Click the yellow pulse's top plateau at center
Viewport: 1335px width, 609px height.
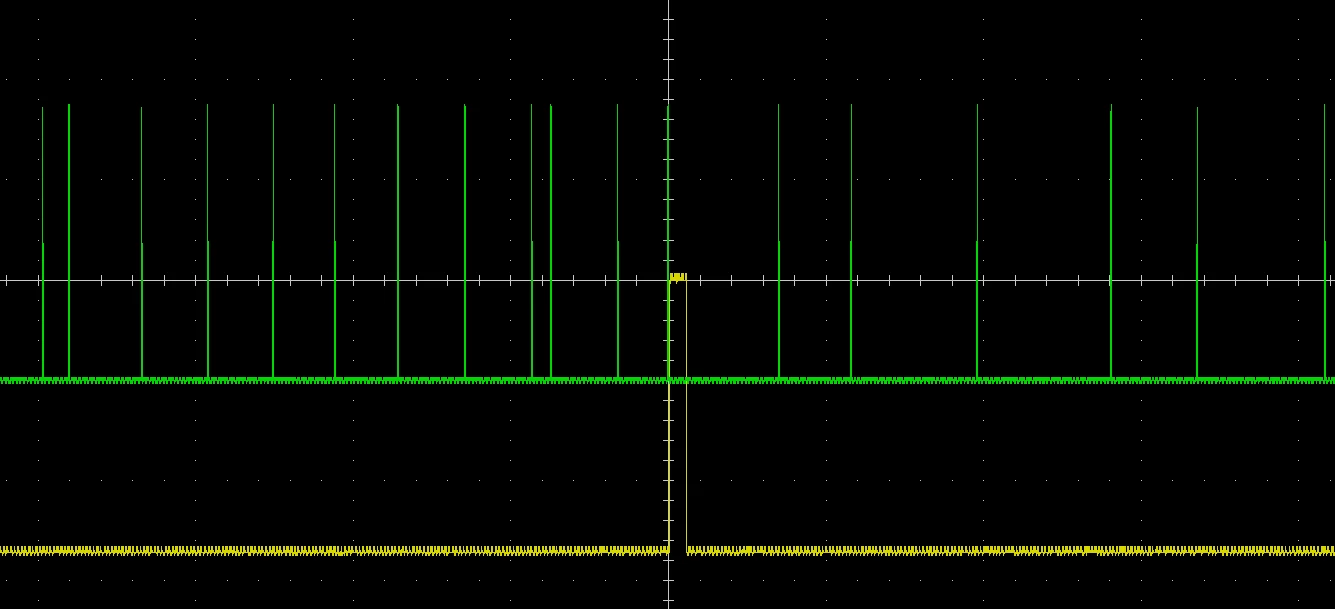pos(678,277)
